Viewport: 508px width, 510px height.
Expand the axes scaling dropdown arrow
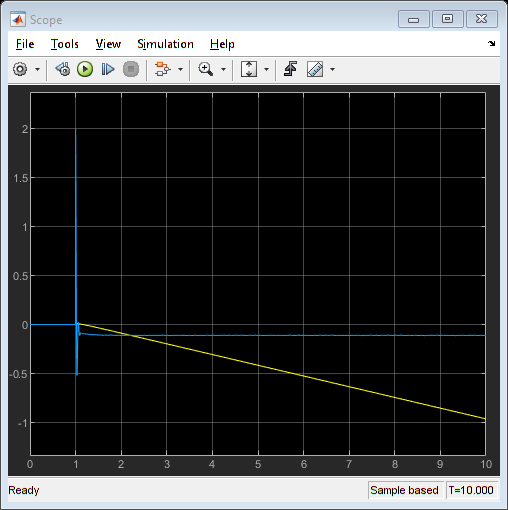266,69
